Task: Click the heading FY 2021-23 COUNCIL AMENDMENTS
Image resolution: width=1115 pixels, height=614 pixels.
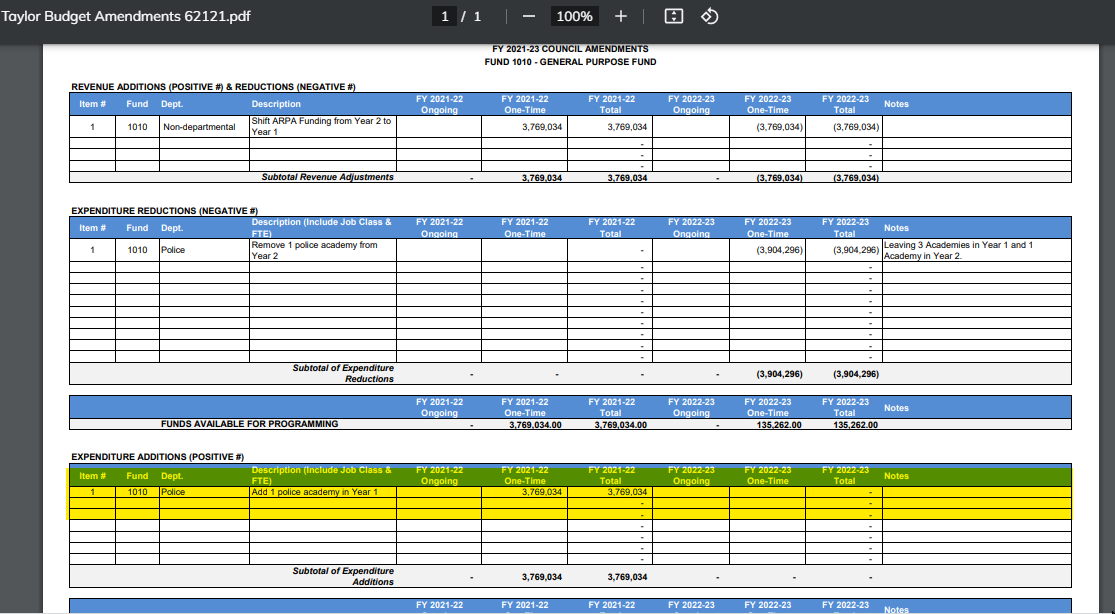Action: pyautogui.click(x=570, y=49)
